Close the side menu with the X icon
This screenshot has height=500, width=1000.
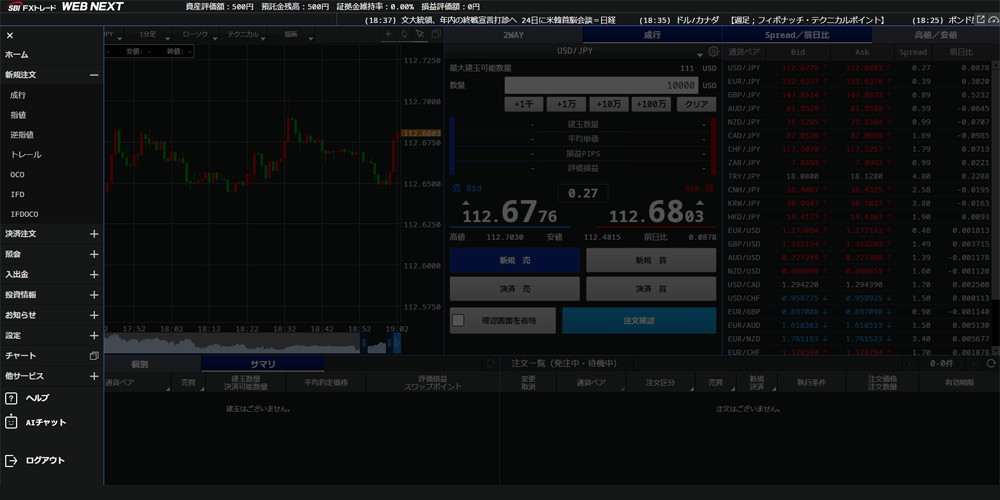pos(10,36)
